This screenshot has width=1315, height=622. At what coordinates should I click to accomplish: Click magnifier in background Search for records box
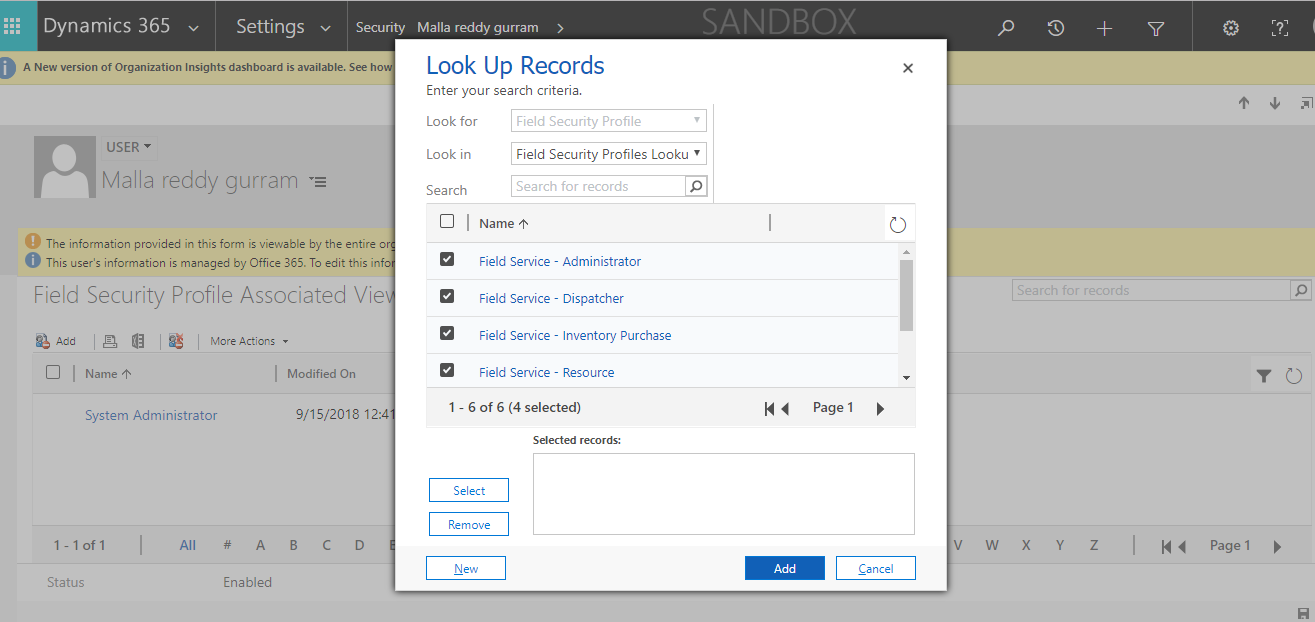click(x=1301, y=290)
